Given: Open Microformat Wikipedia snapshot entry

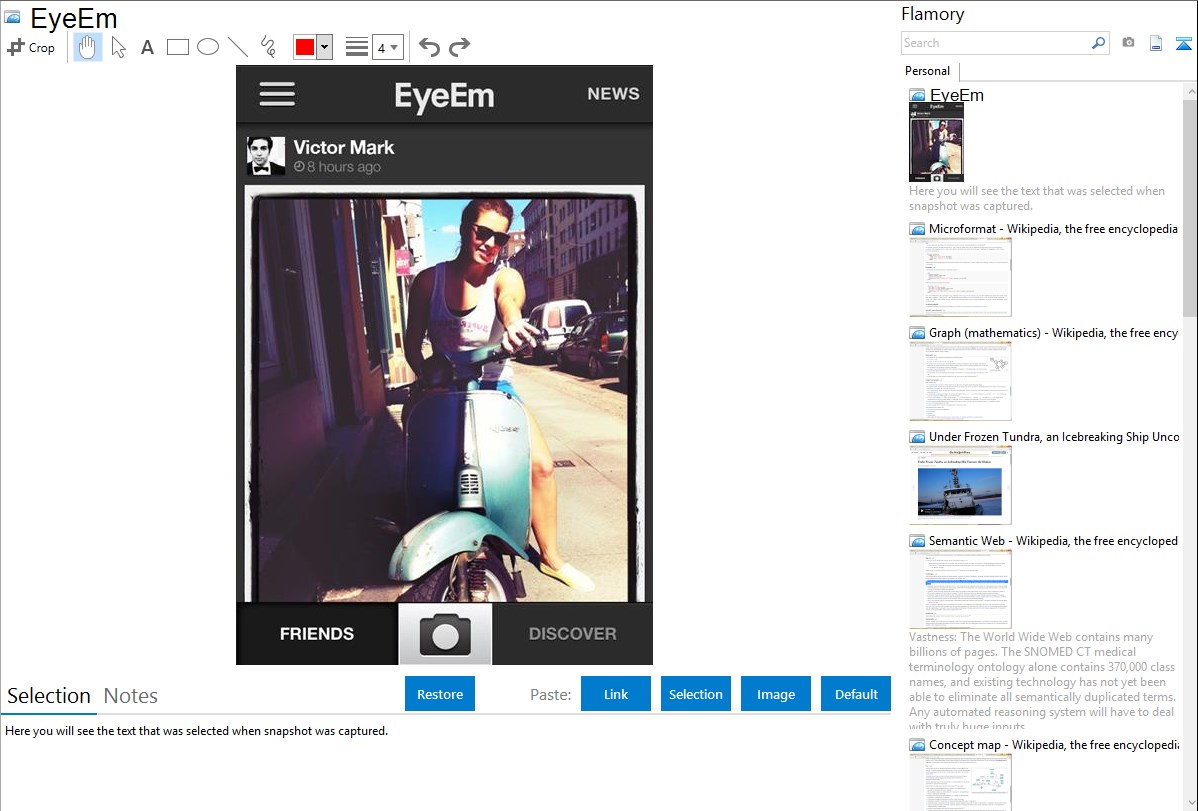Looking at the screenshot, I should pyautogui.click(x=1053, y=229).
